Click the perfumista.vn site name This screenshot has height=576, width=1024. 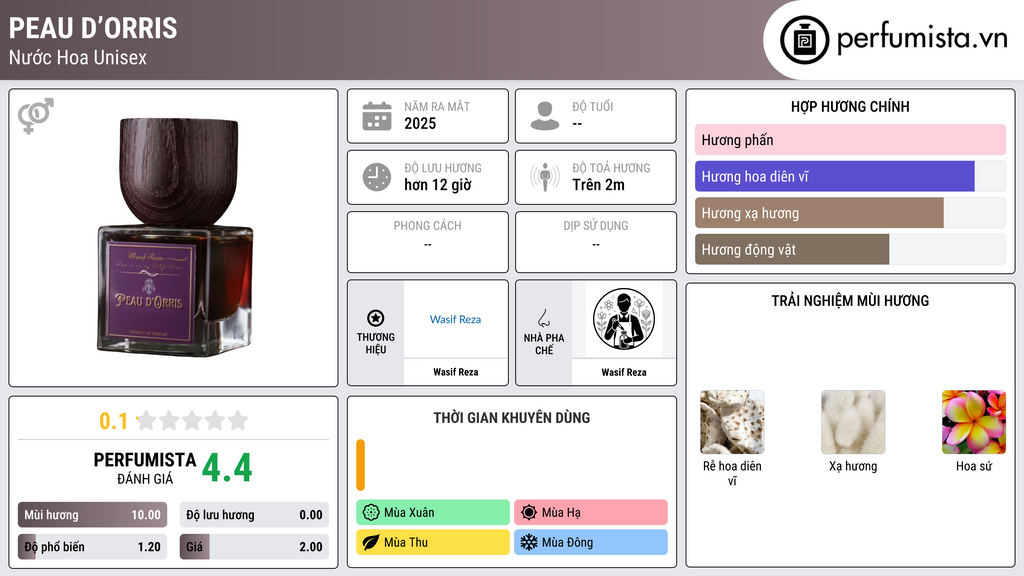pyautogui.click(x=922, y=39)
